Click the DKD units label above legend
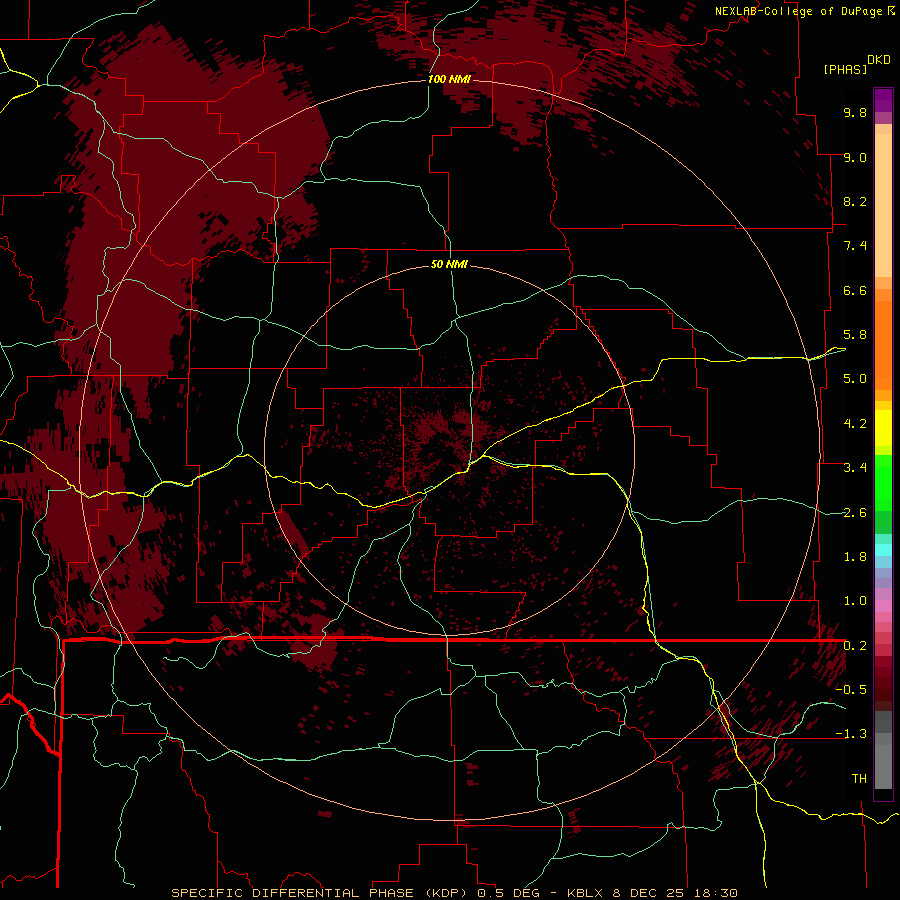Image resolution: width=900 pixels, height=900 pixels. pyautogui.click(x=879, y=60)
